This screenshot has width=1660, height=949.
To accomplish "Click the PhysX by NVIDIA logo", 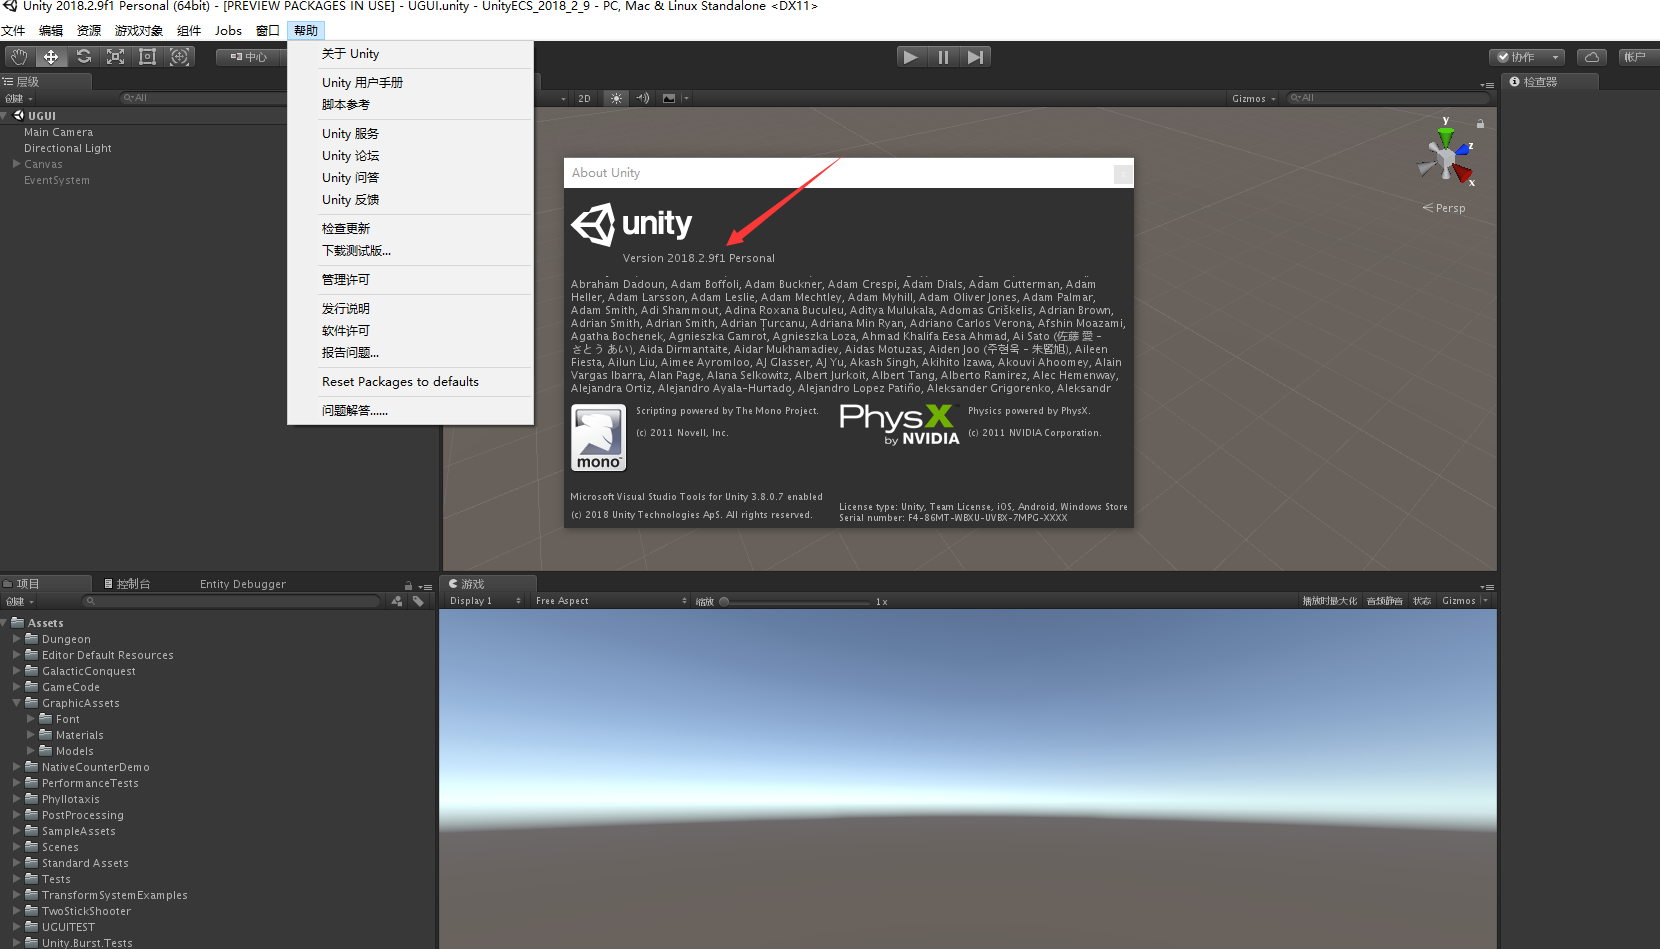I will click(x=899, y=424).
